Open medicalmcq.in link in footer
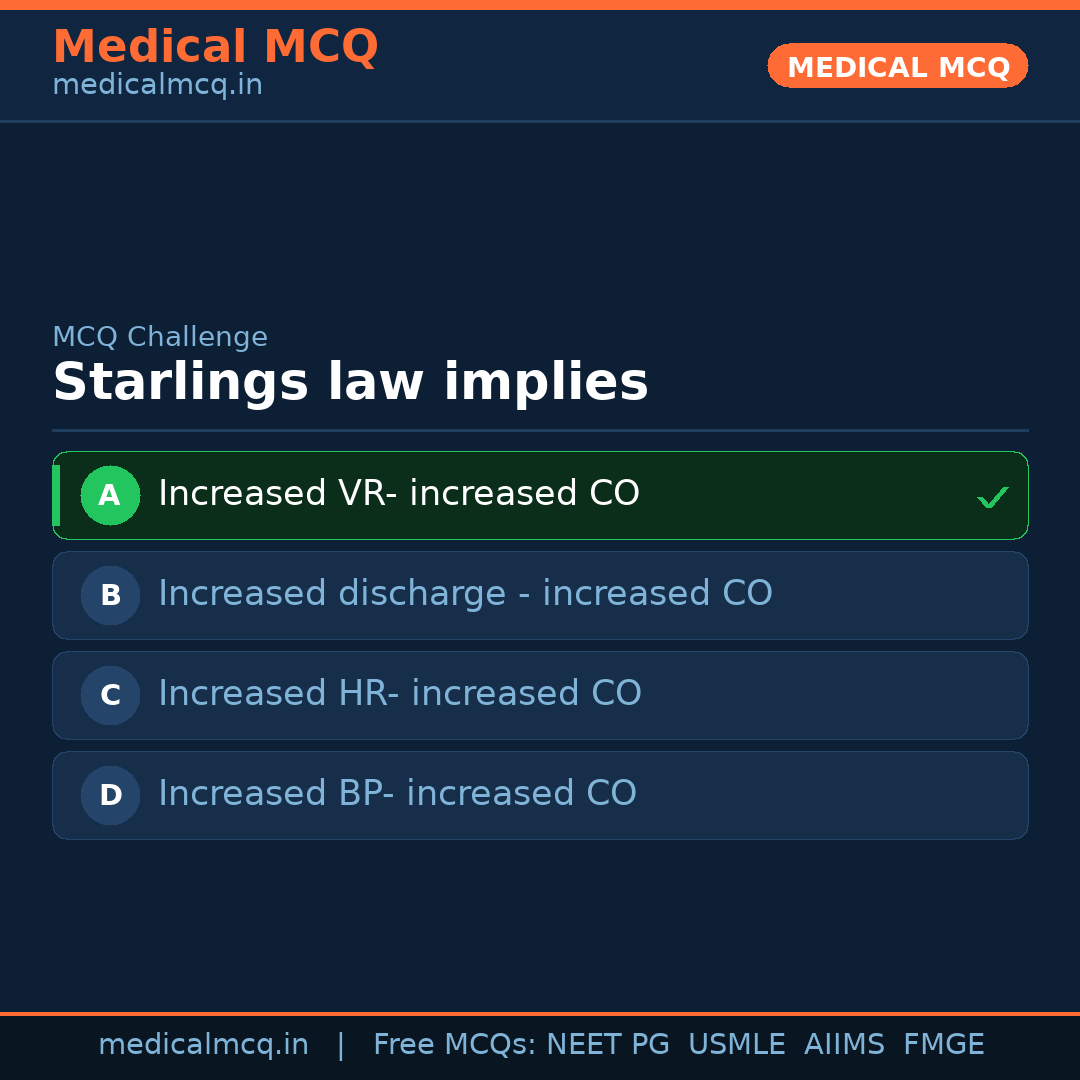 point(203,1045)
